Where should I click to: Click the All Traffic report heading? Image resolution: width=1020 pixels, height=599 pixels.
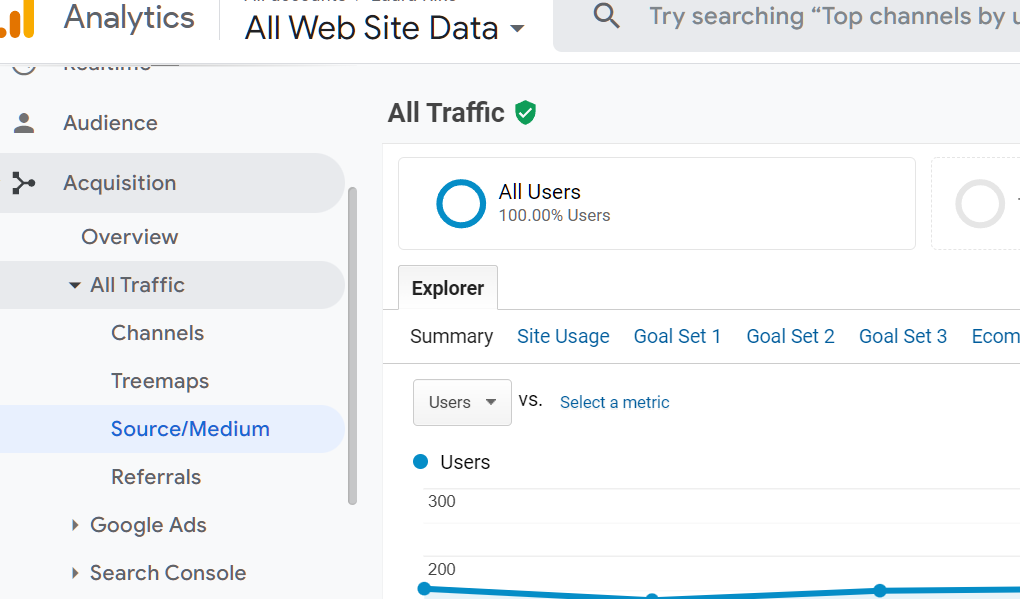[x=446, y=113]
